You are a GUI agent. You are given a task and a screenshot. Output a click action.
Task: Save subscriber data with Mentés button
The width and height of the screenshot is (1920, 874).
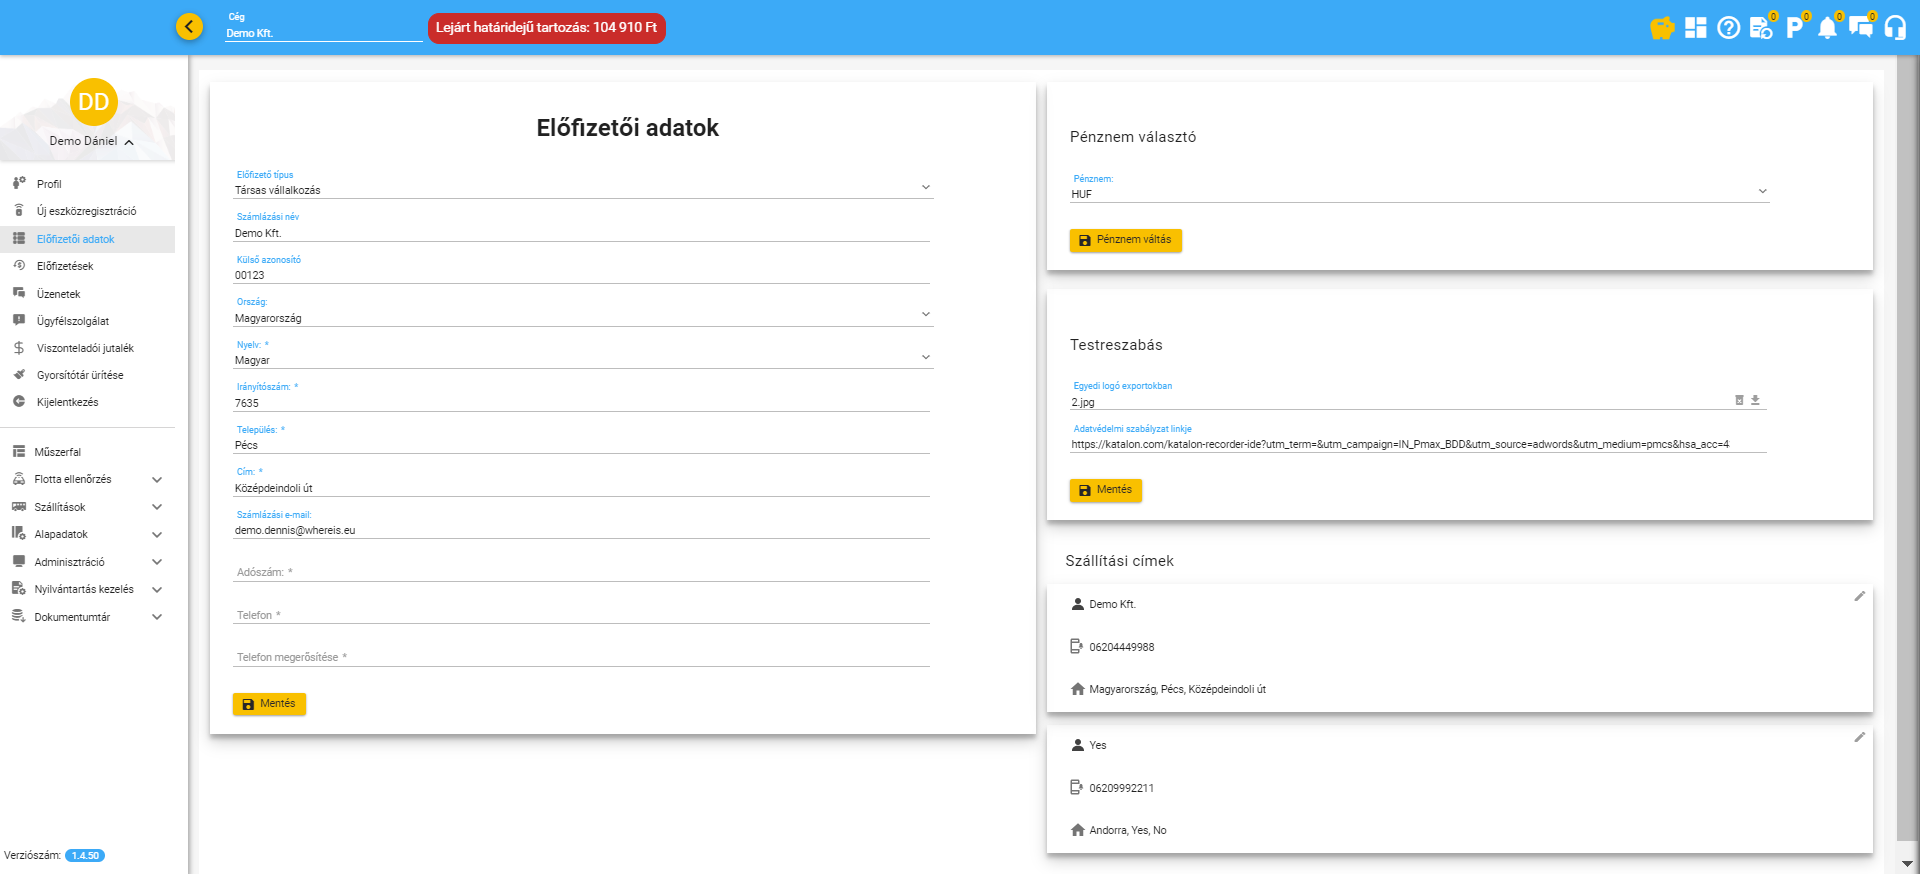(x=269, y=704)
